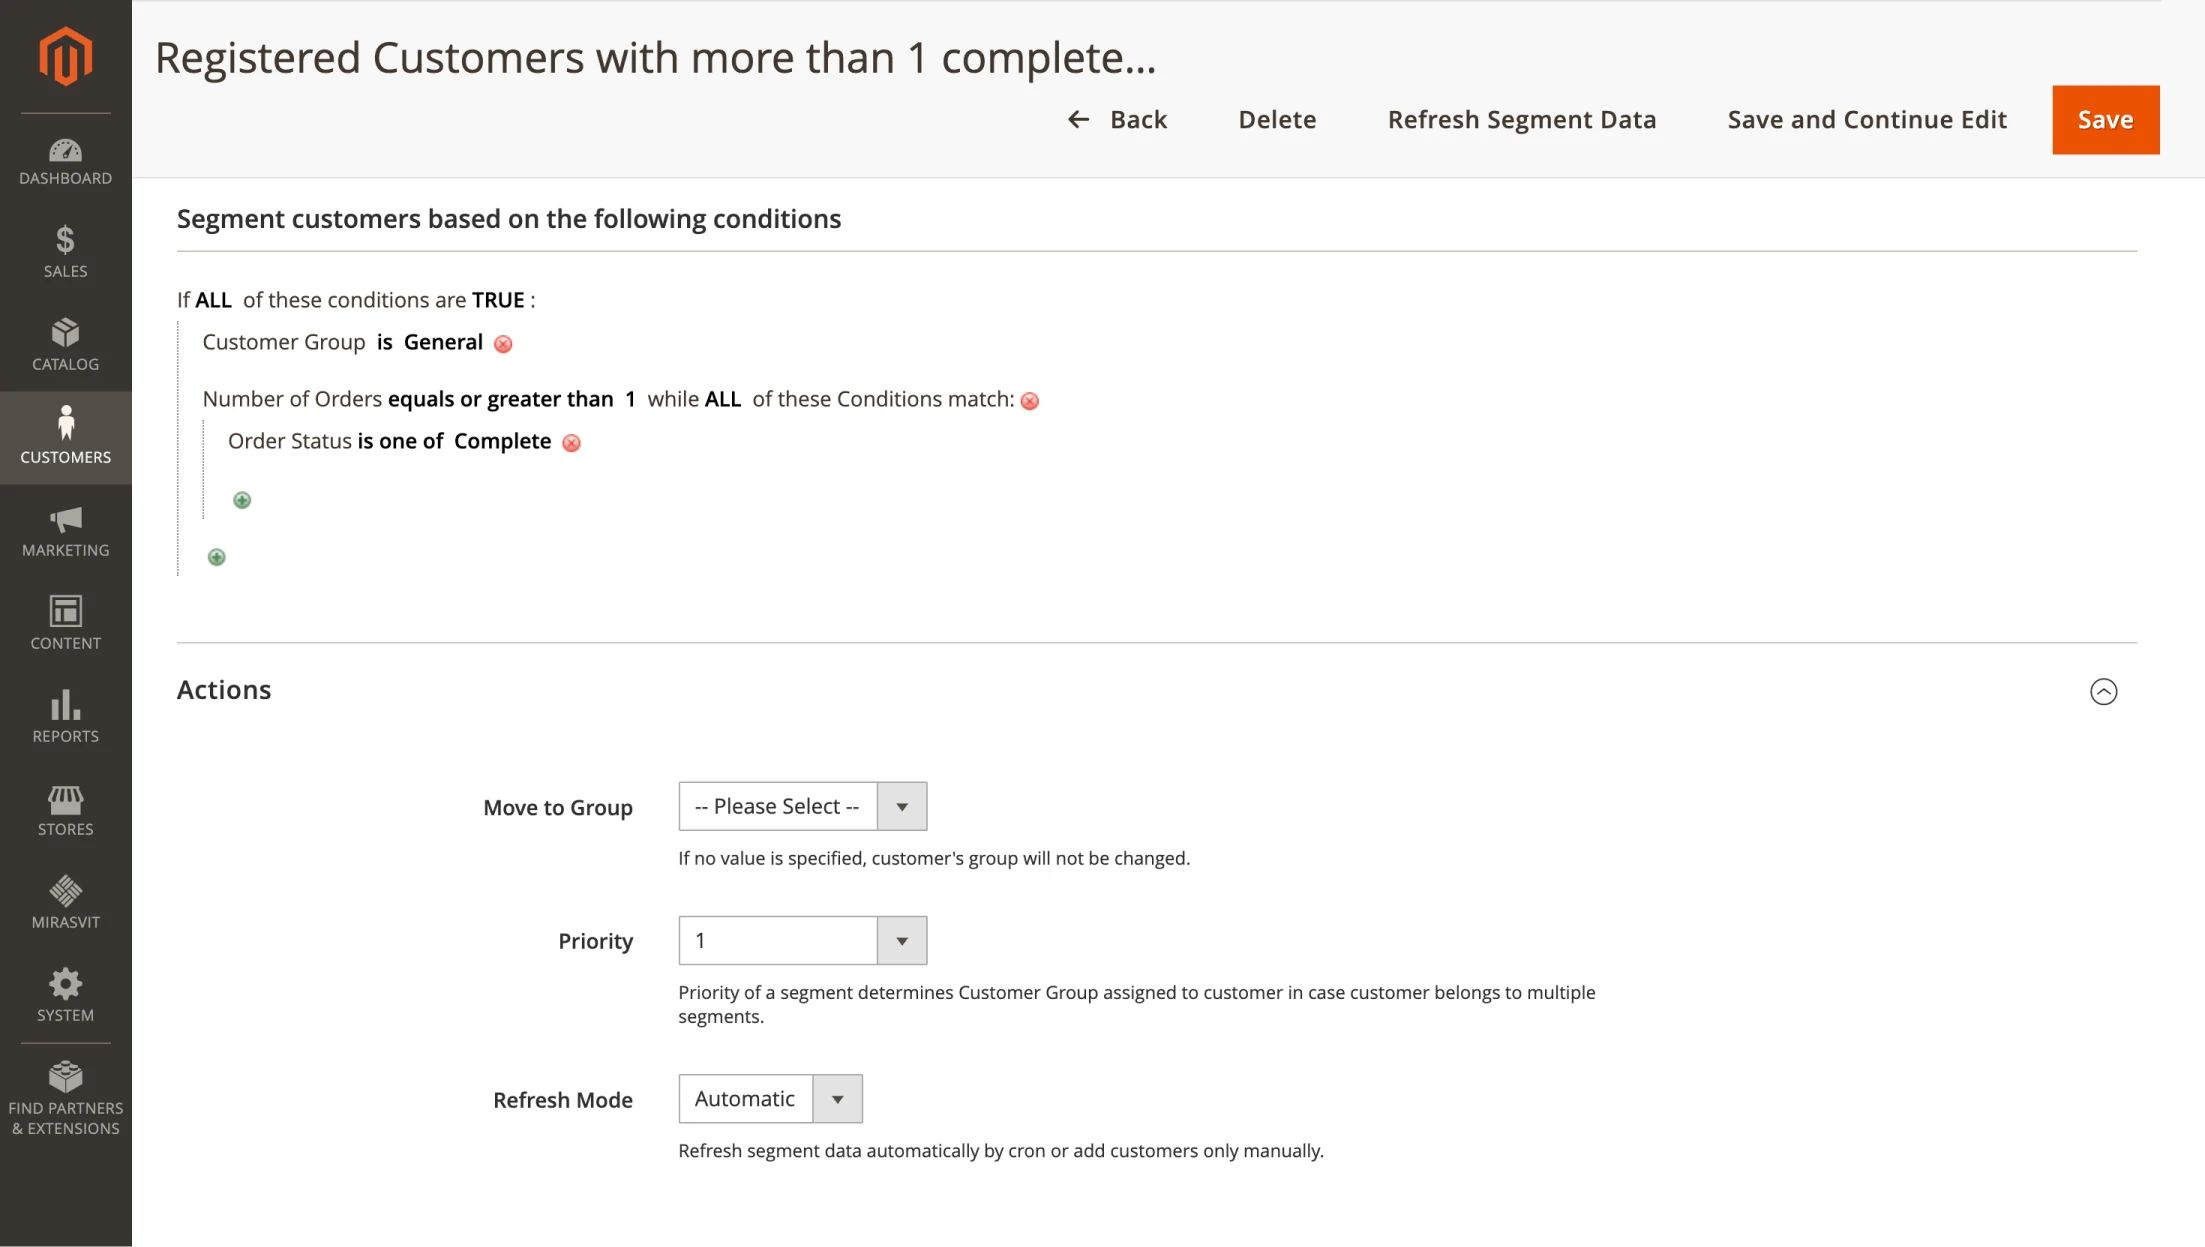Click Refresh Segment Data
The height and width of the screenshot is (1247, 2205).
point(1521,119)
